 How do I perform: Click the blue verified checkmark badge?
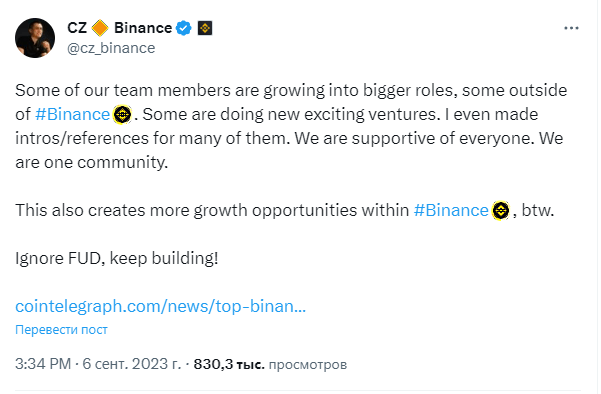184,28
